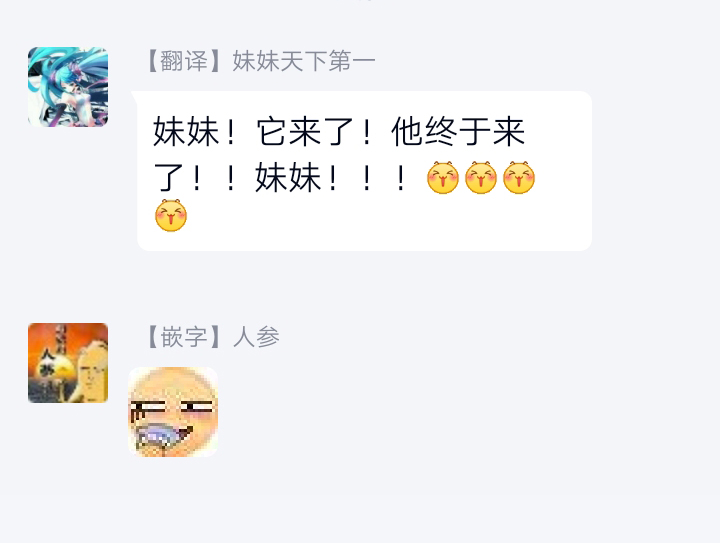Screen dimensions: 720x543
Task: Click the three exclamation marks before the emojis
Action: coord(367,178)
